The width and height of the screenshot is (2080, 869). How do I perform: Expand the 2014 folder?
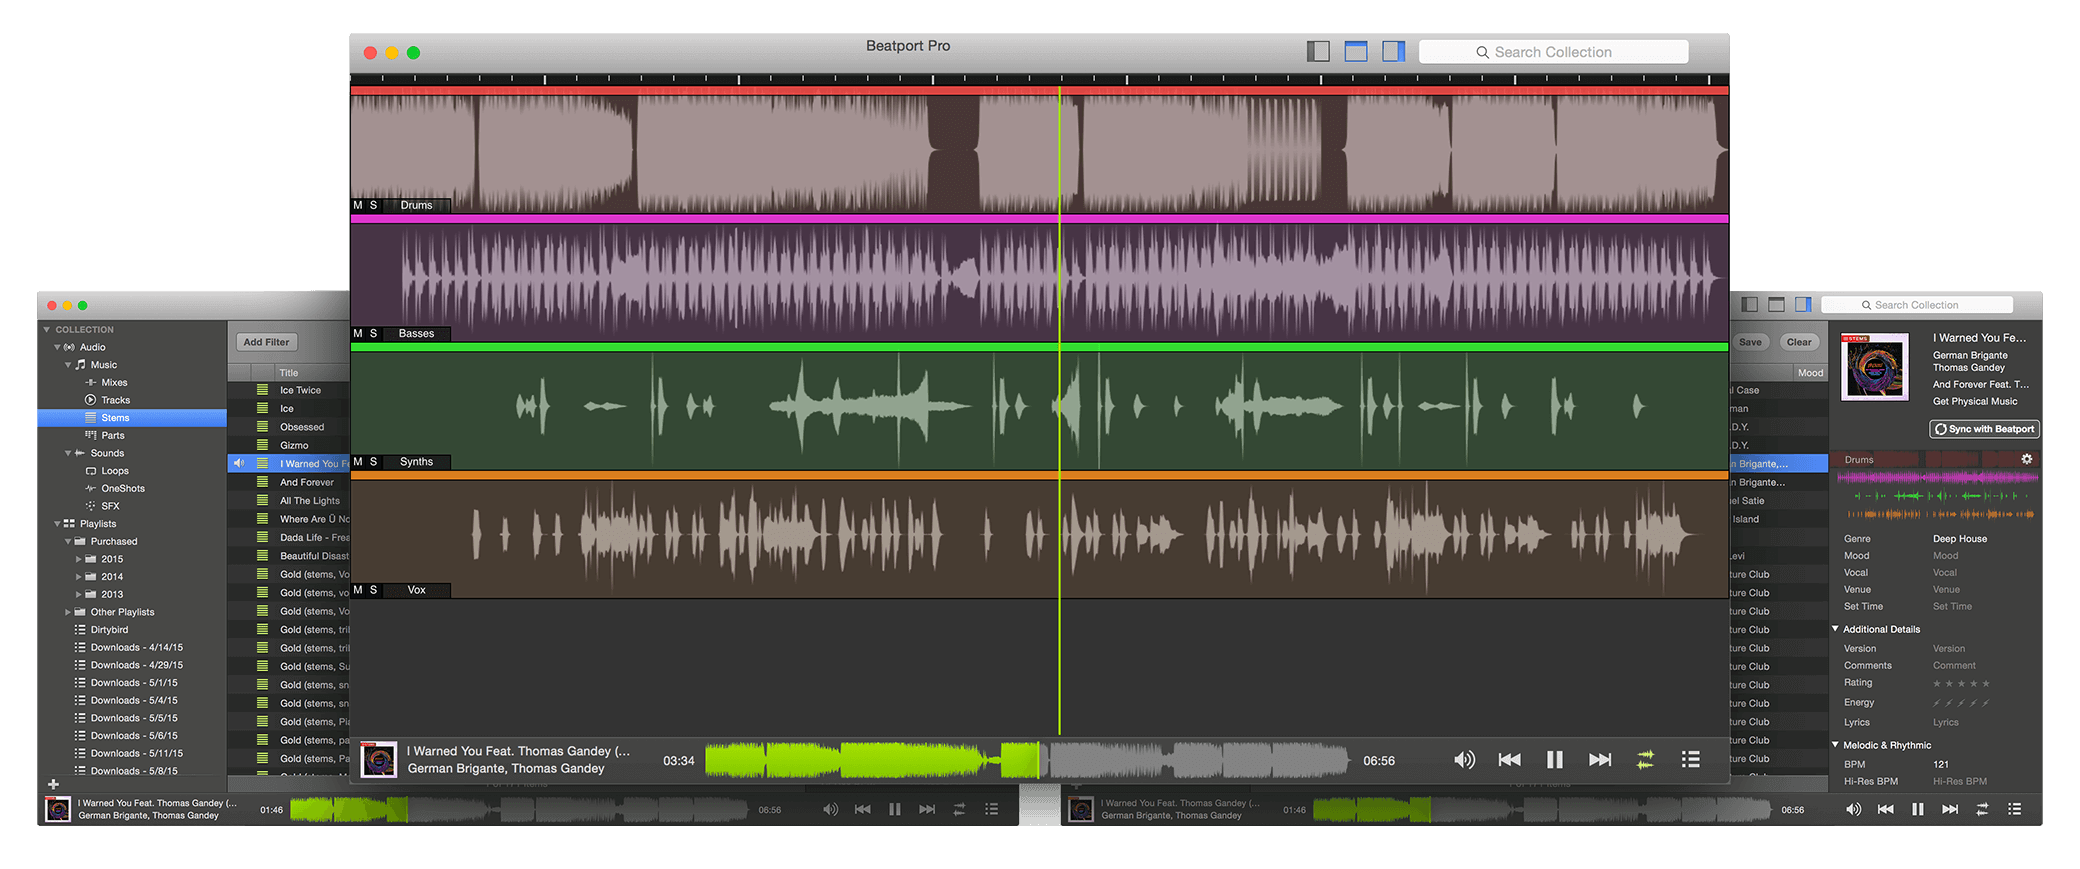tap(79, 577)
